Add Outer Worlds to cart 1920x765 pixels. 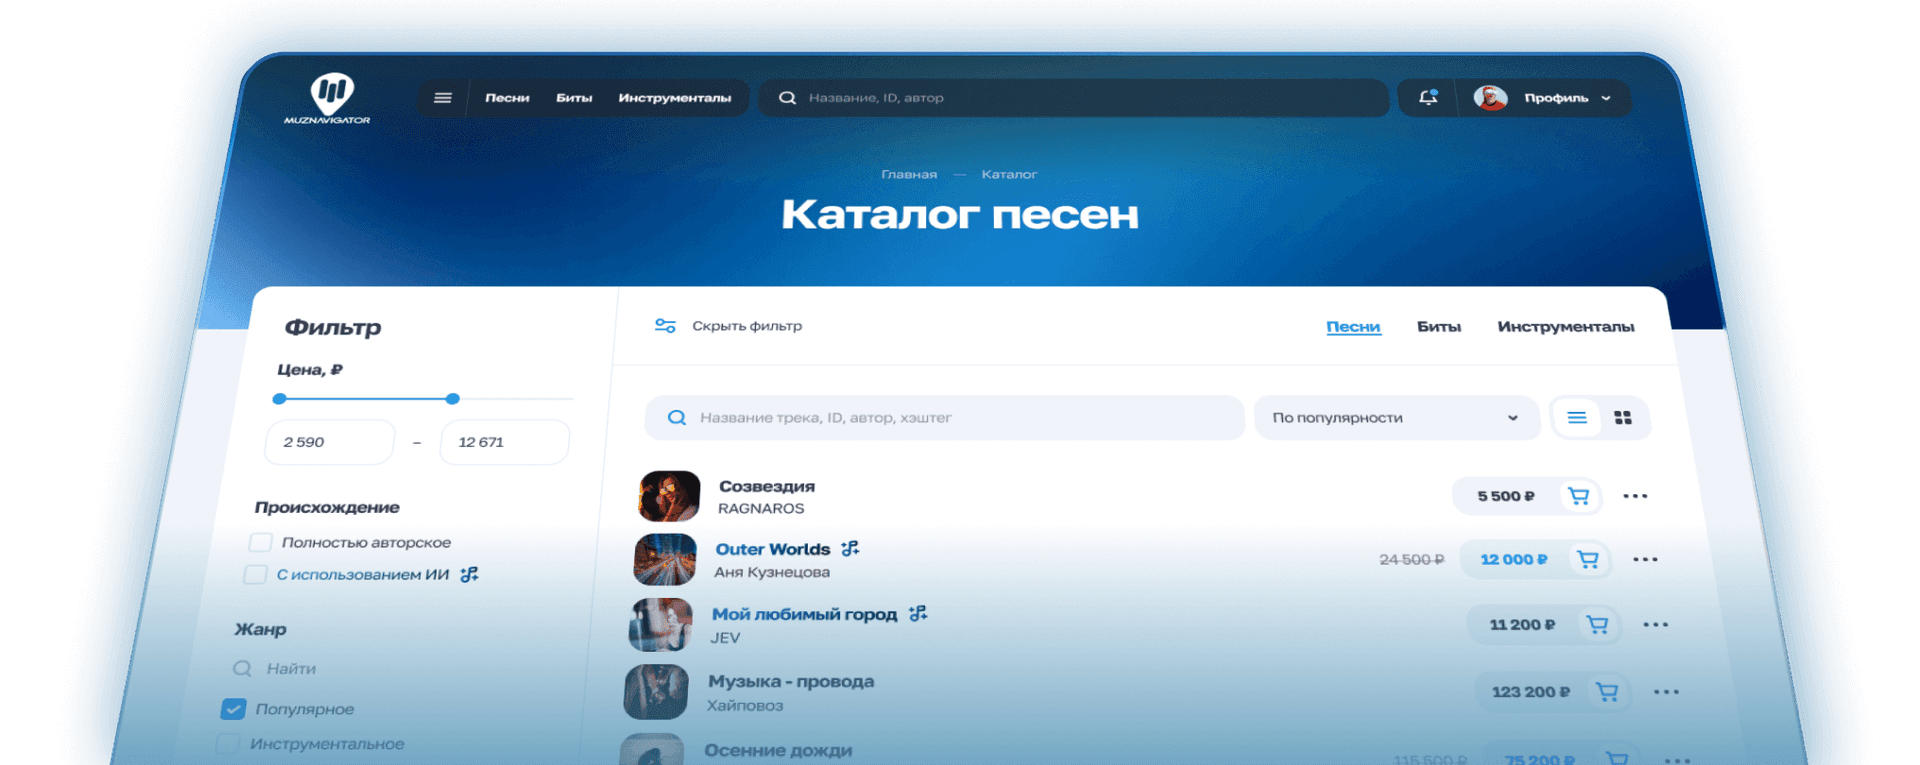(x=1588, y=559)
